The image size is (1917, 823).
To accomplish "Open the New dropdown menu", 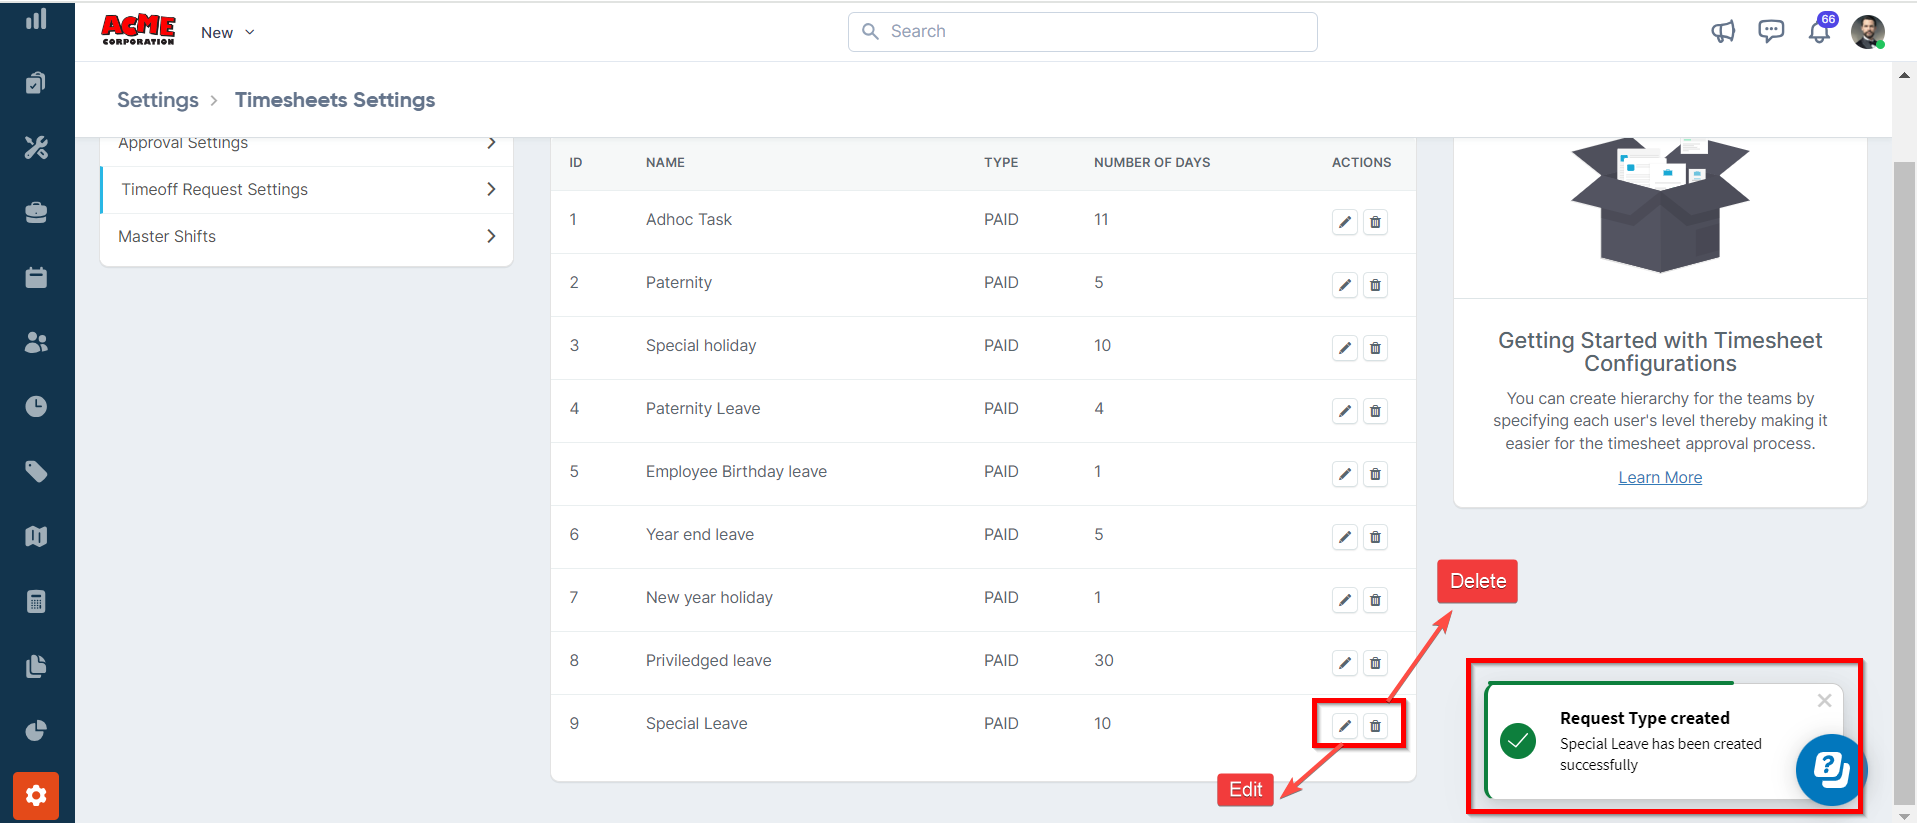I will click(x=227, y=32).
